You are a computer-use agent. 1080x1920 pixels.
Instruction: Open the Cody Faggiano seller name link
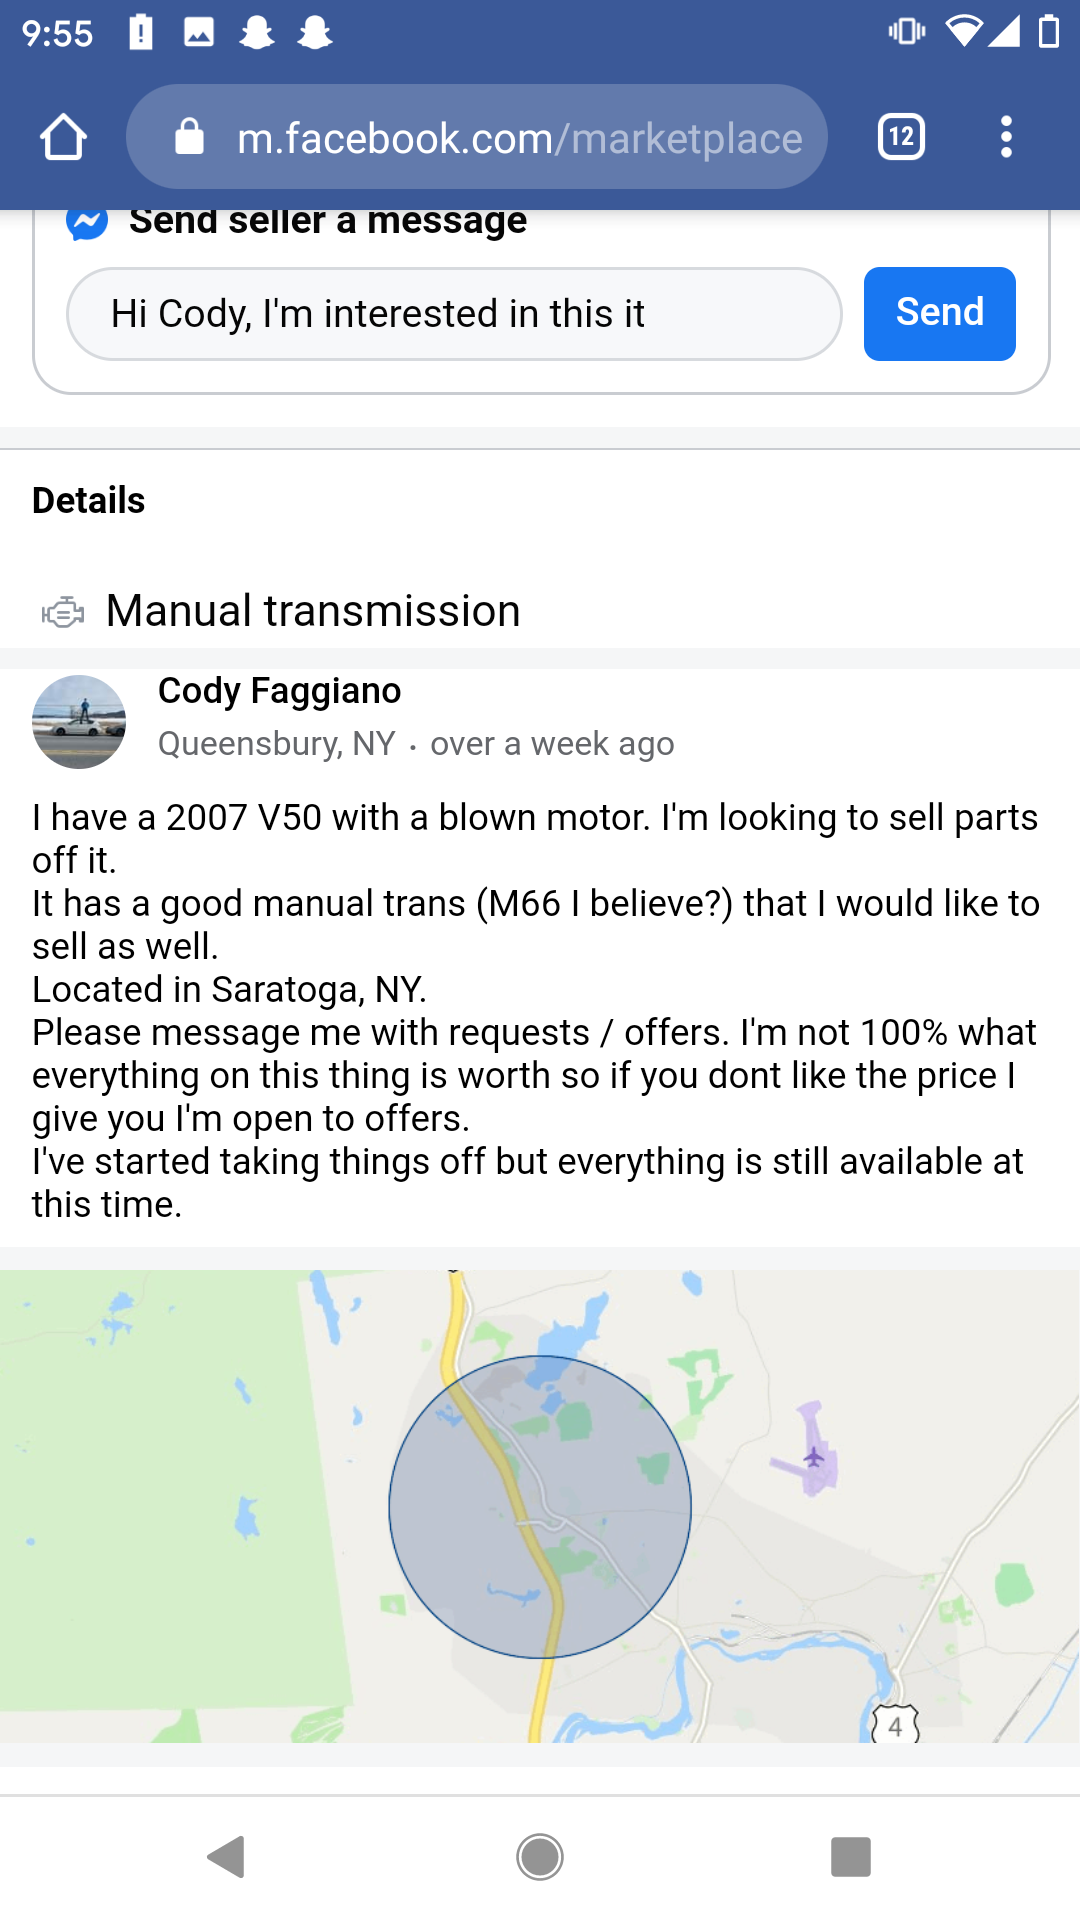279,691
